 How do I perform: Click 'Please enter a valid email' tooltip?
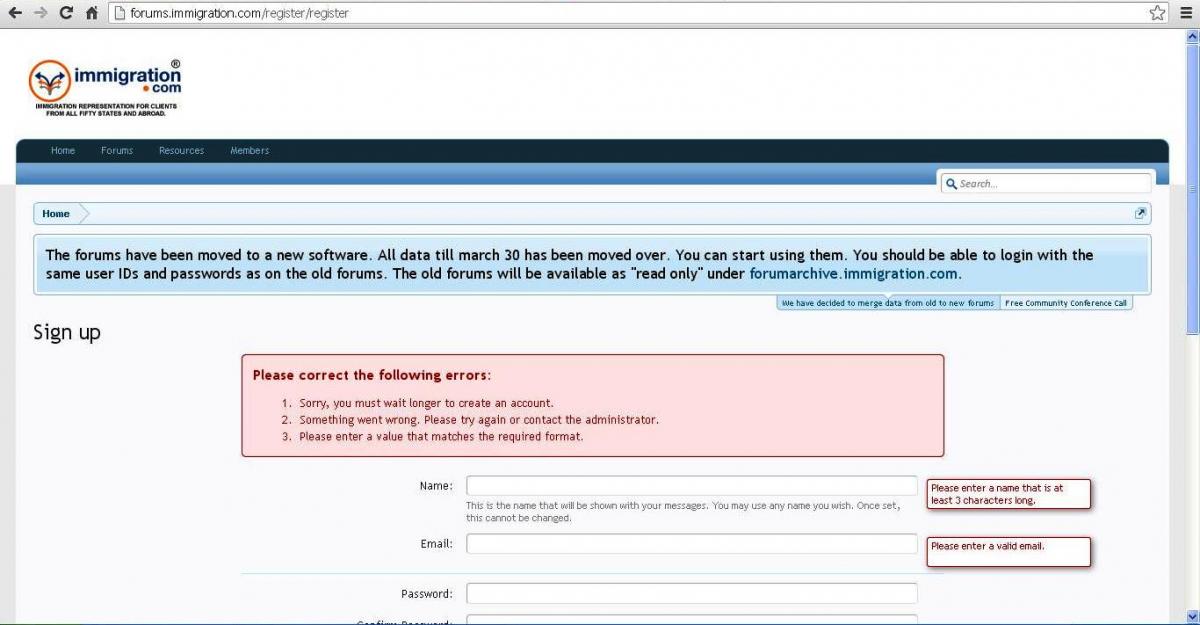[1008, 552]
